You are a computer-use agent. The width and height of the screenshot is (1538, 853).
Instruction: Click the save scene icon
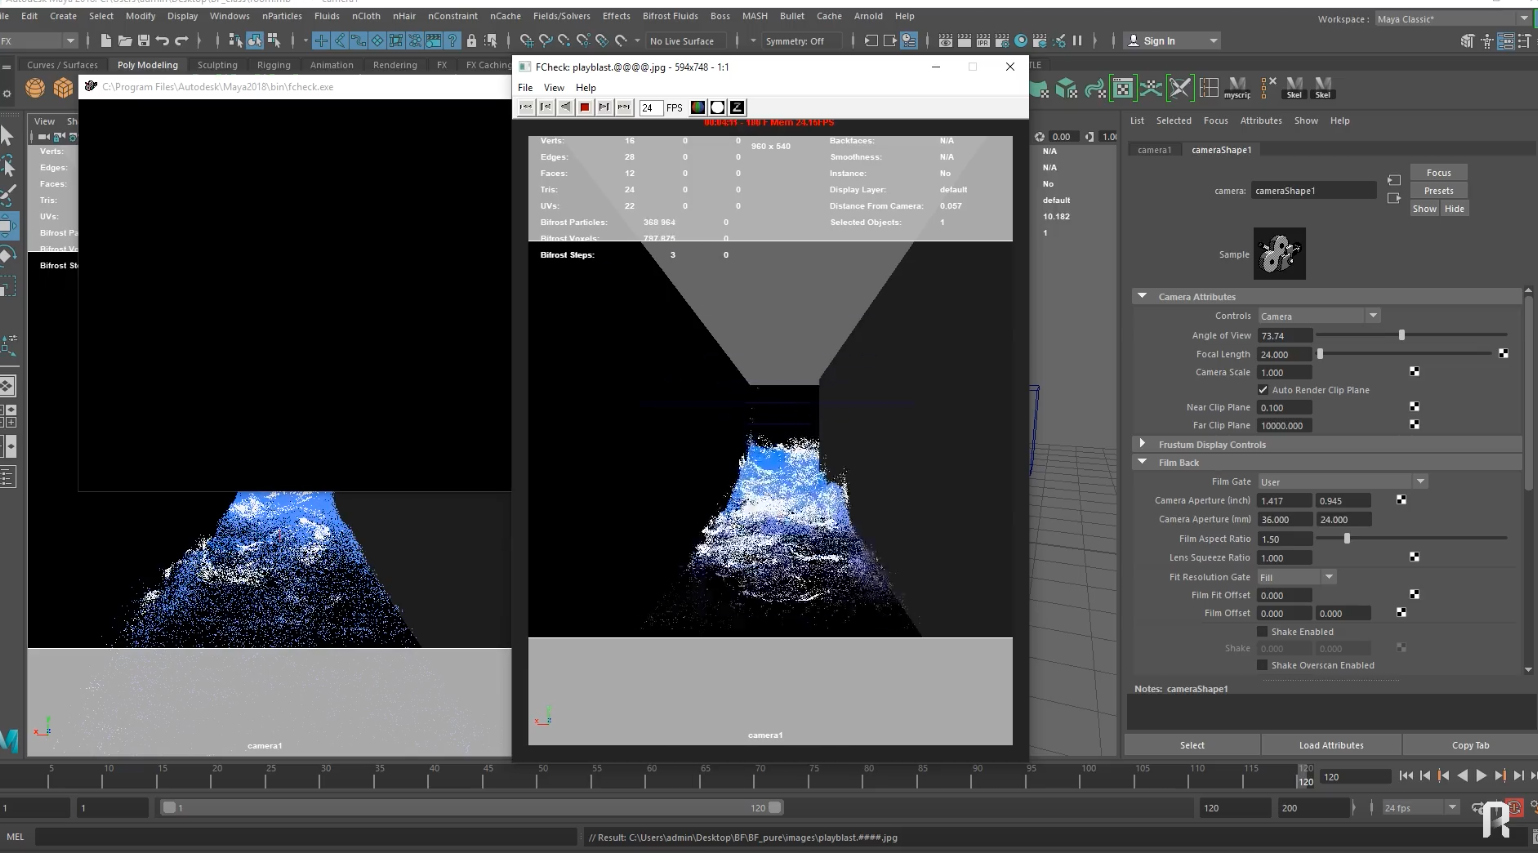143,41
